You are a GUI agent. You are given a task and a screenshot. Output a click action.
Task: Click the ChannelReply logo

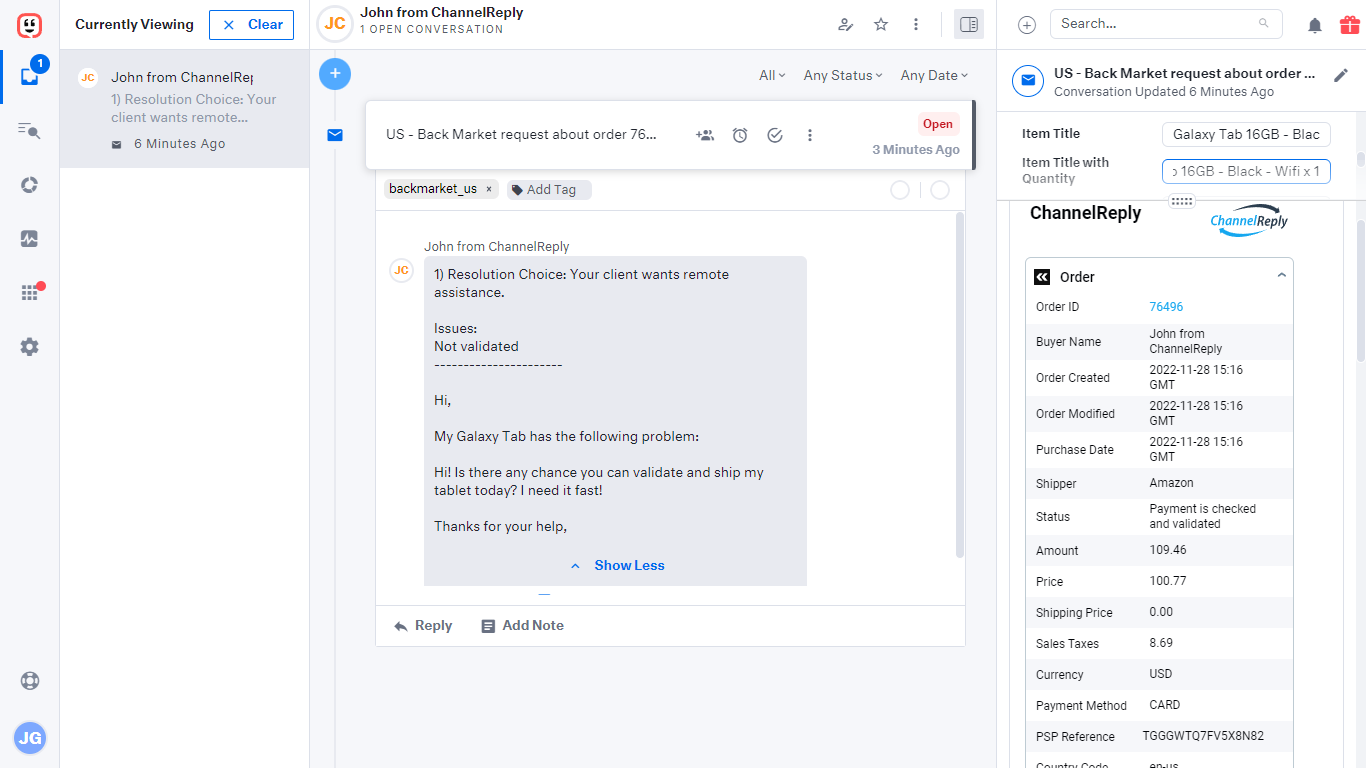1249,221
